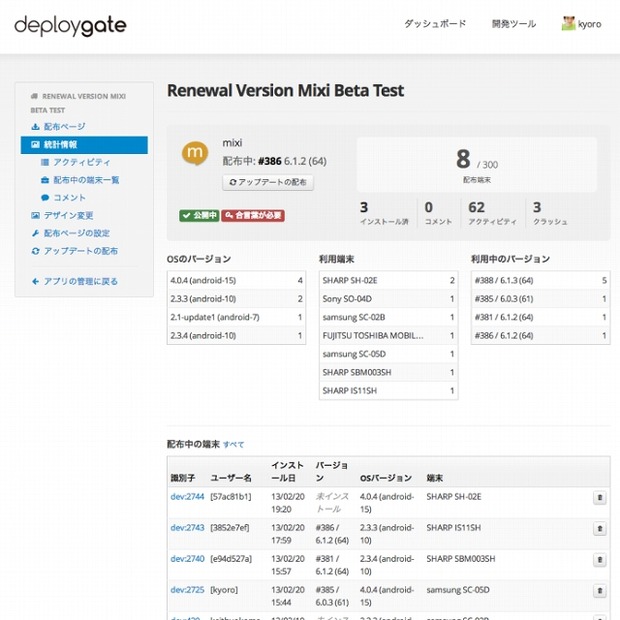The image size is (620, 620).
Task: Go back via アプリの管理に戻る
Action: pos(81,282)
